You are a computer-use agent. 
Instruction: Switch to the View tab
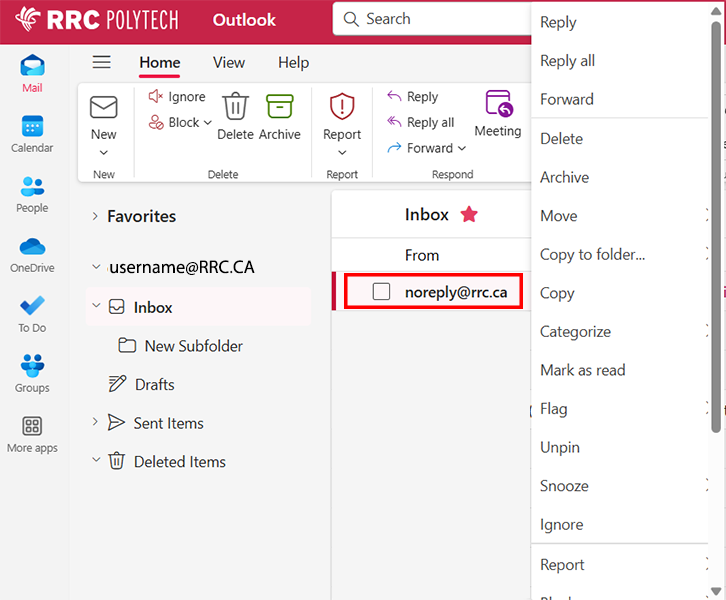tap(228, 62)
